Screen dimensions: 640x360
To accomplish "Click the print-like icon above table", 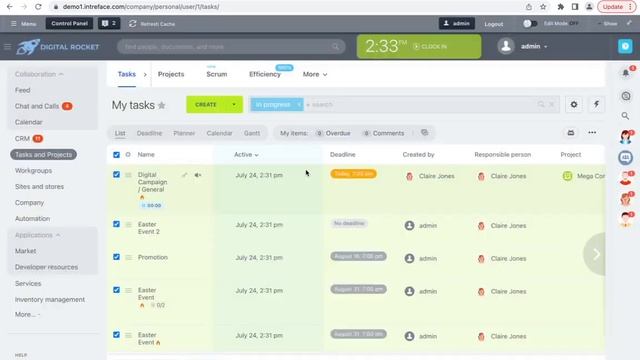I will [x=571, y=133].
